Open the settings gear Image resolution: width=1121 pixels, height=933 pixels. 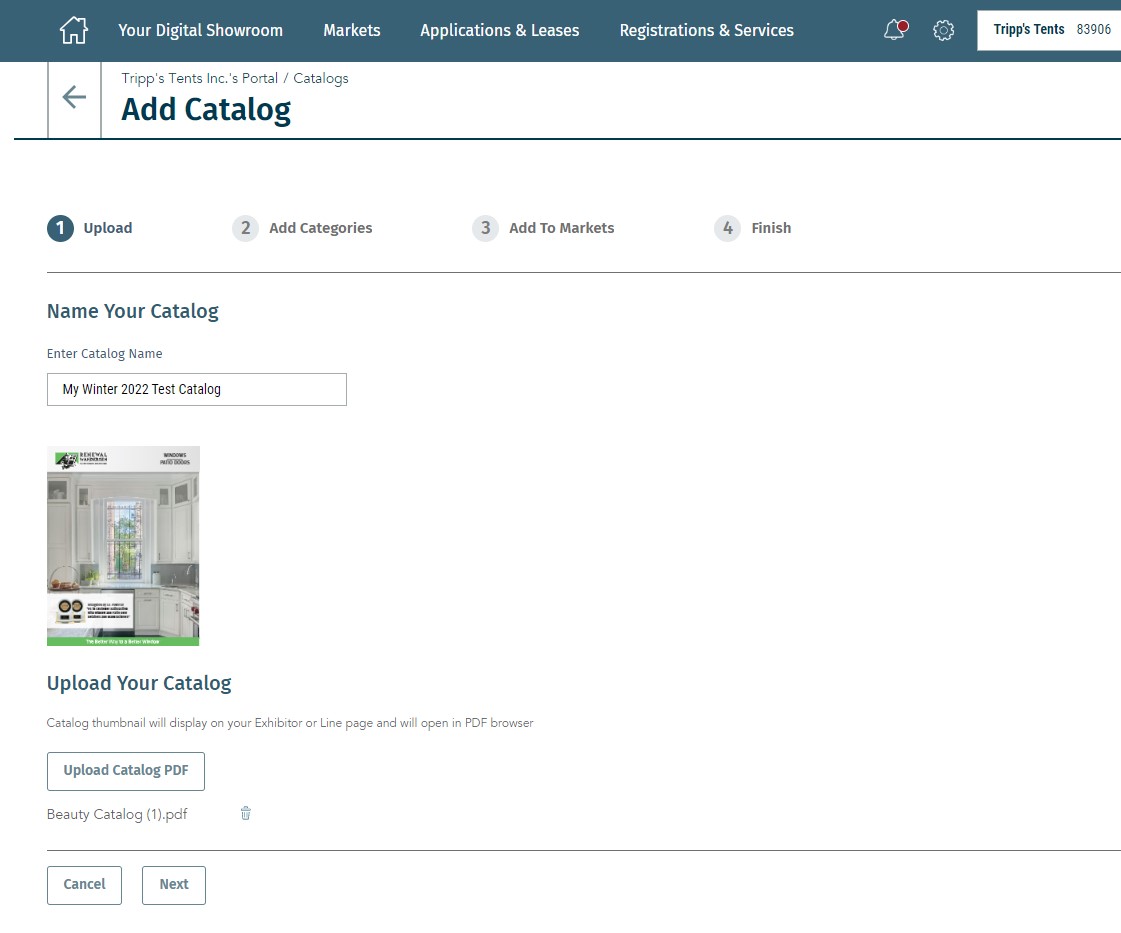[943, 30]
